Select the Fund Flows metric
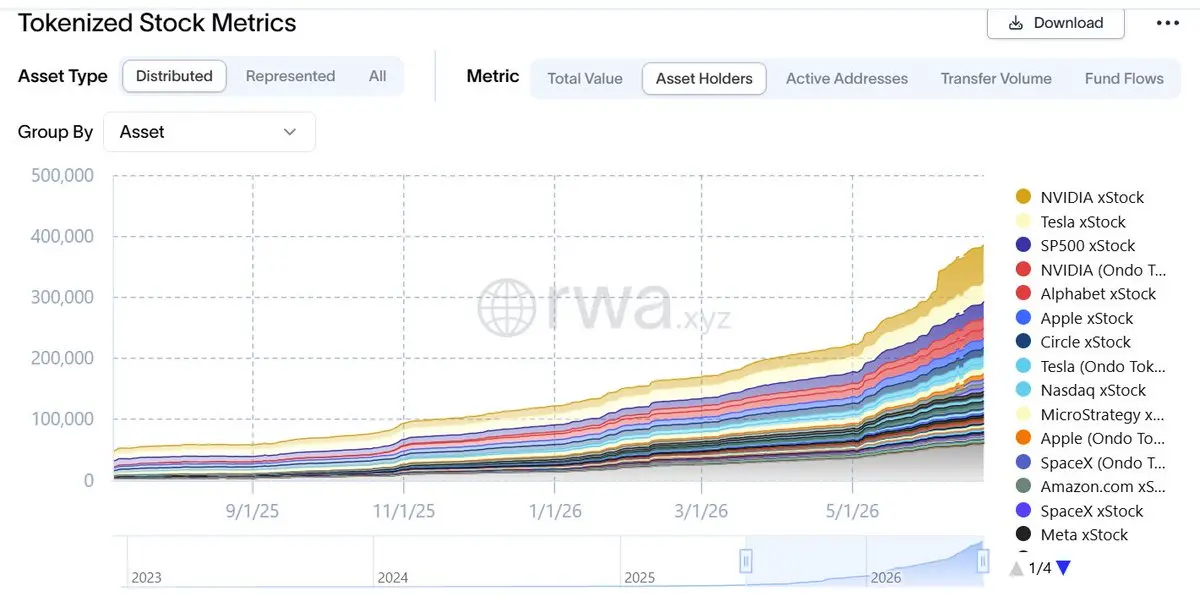Viewport: 1200px width, 602px height. pos(1124,78)
